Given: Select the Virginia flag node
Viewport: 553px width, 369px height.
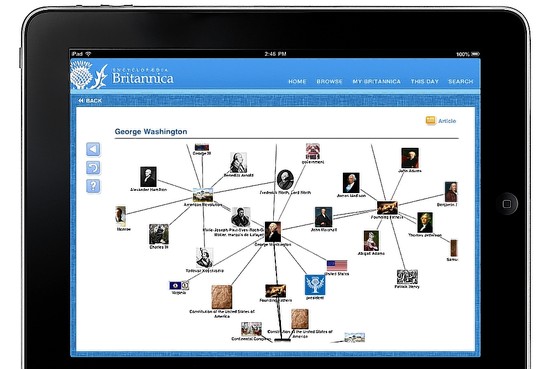Looking at the screenshot, I should pos(179,285).
